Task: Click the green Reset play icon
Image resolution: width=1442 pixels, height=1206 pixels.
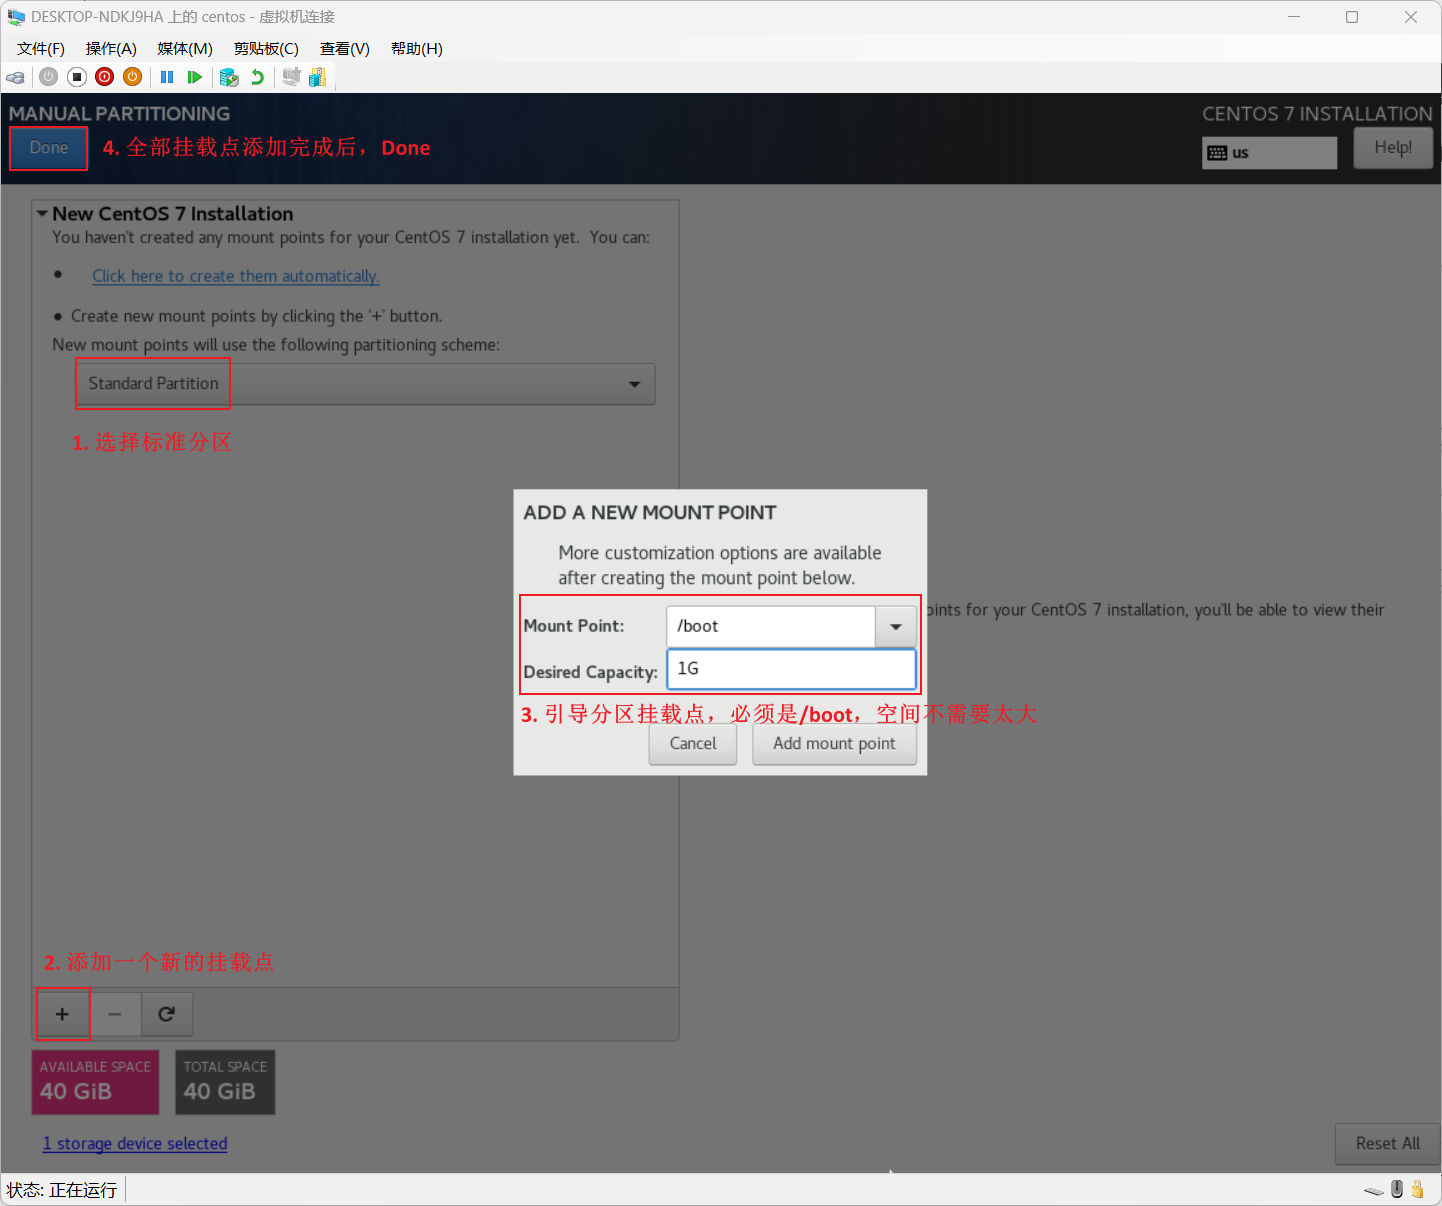Action: [x=195, y=77]
